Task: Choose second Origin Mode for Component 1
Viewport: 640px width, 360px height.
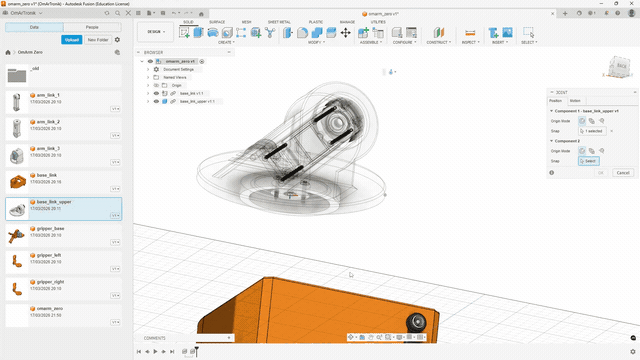Action: [x=592, y=121]
